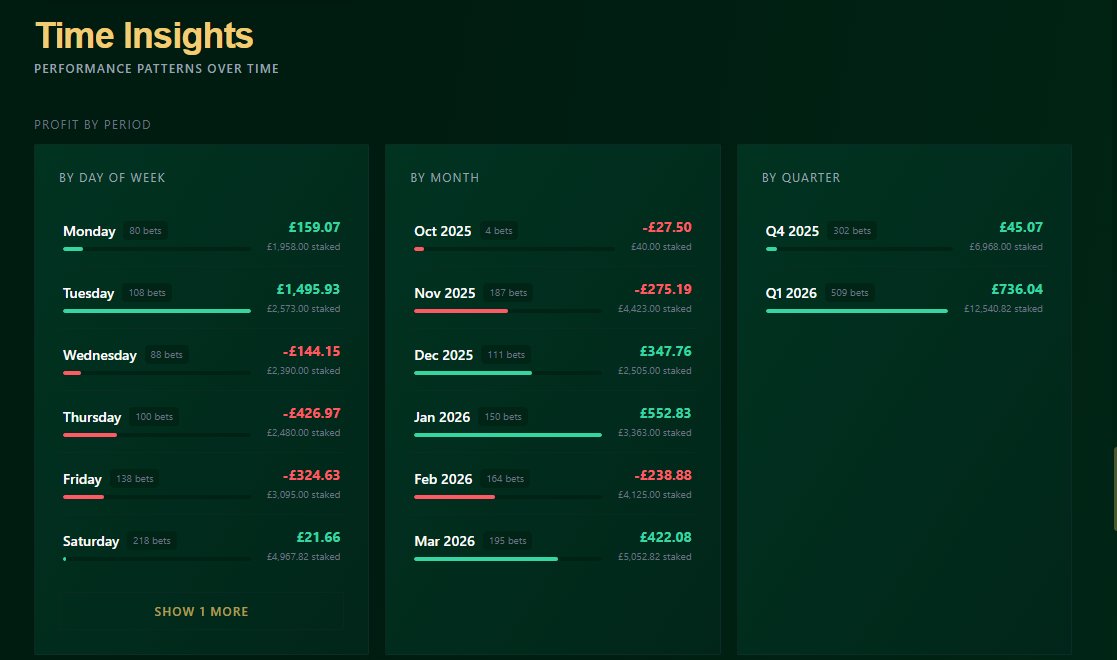Click the £6,968.00 staked amount

tap(1006, 247)
